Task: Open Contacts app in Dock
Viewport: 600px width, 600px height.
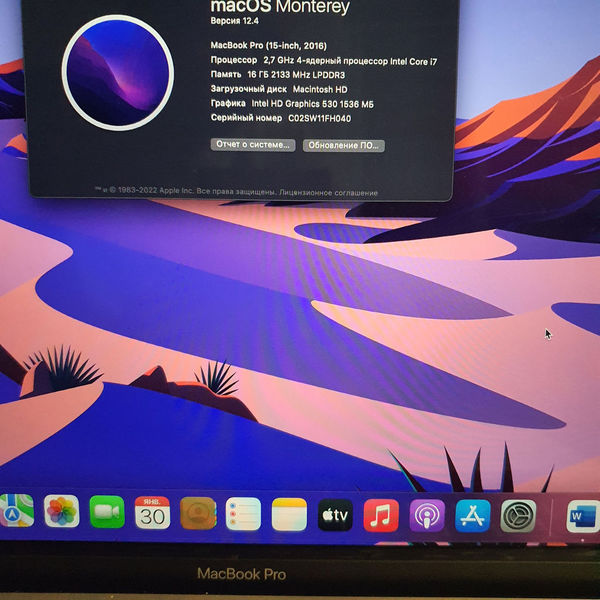Action: (x=198, y=513)
